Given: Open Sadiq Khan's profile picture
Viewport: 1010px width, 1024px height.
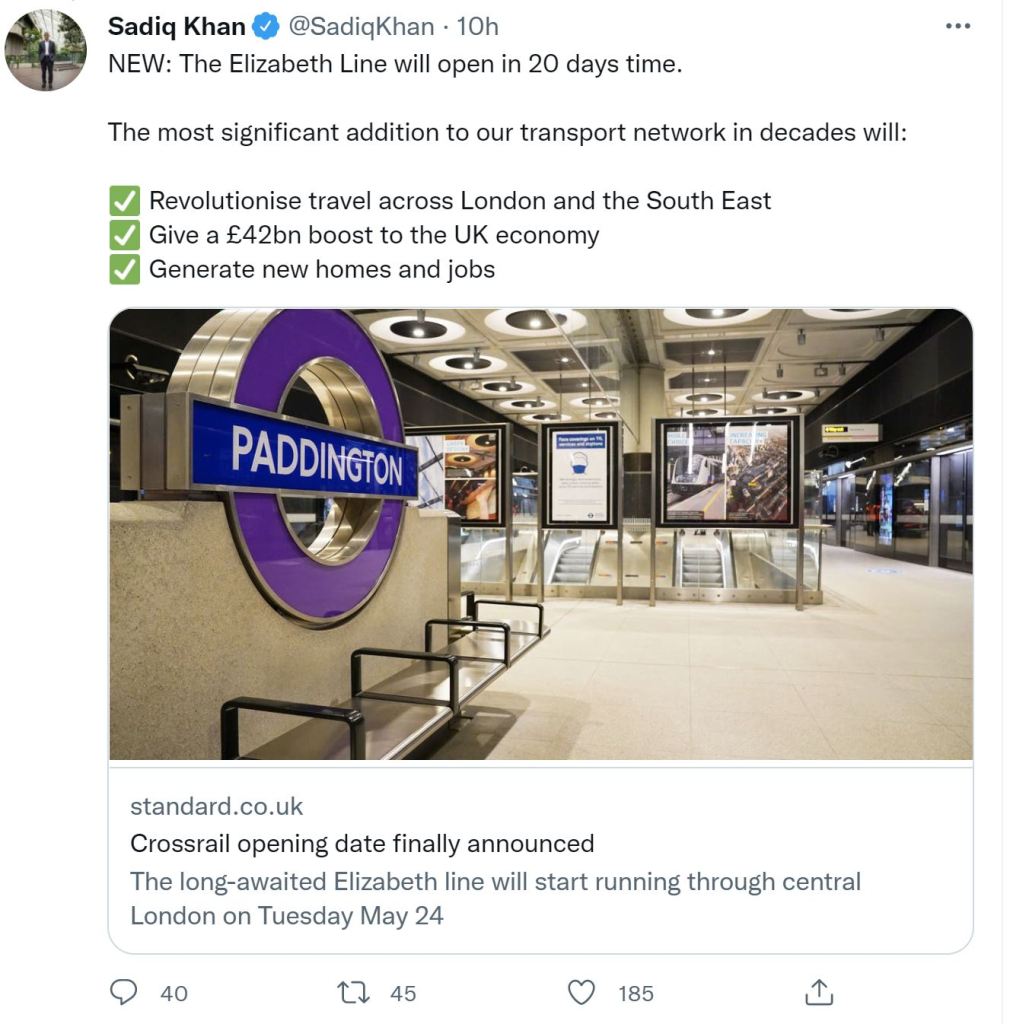Looking at the screenshot, I should (46, 51).
